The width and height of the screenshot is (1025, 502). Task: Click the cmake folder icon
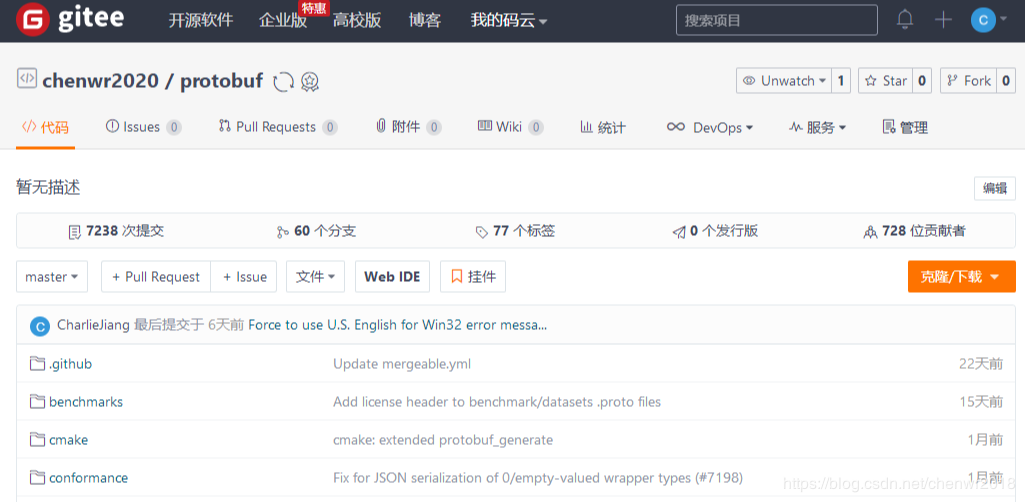pyautogui.click(x=37, y=439)
